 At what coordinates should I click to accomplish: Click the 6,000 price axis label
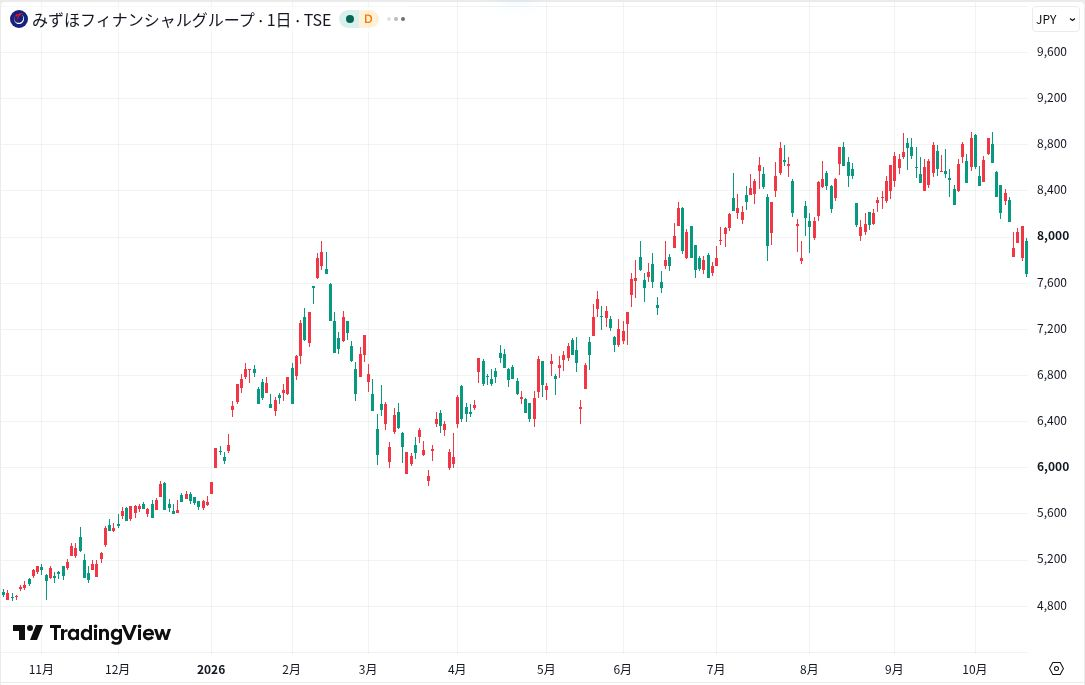pos(1052,467)
